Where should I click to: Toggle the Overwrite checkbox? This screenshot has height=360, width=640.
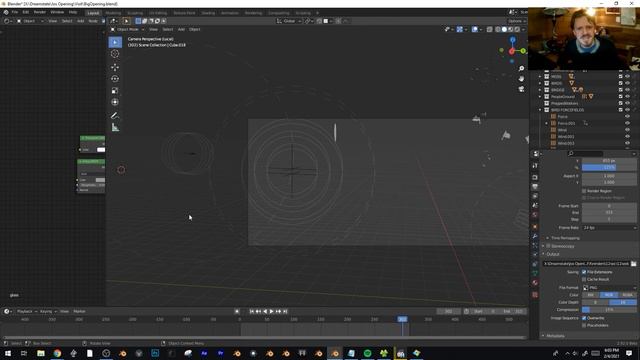point(584,318)
